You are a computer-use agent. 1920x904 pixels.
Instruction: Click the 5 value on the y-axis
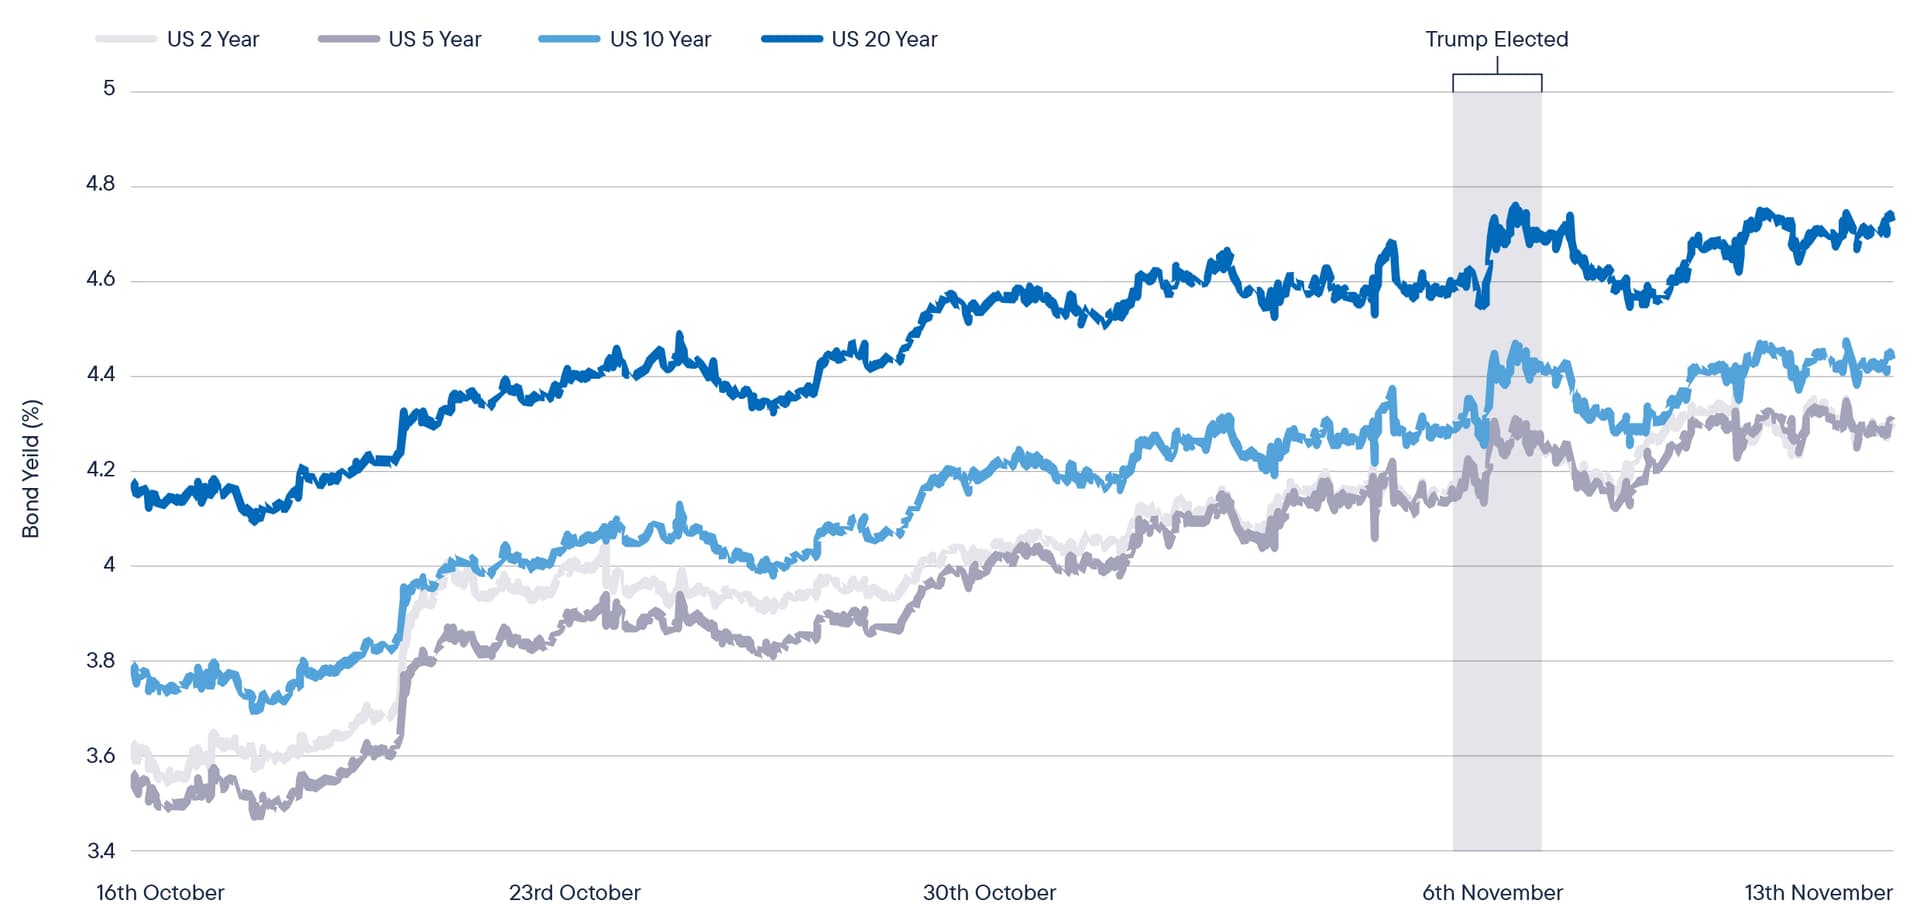[x=109, y=89]
